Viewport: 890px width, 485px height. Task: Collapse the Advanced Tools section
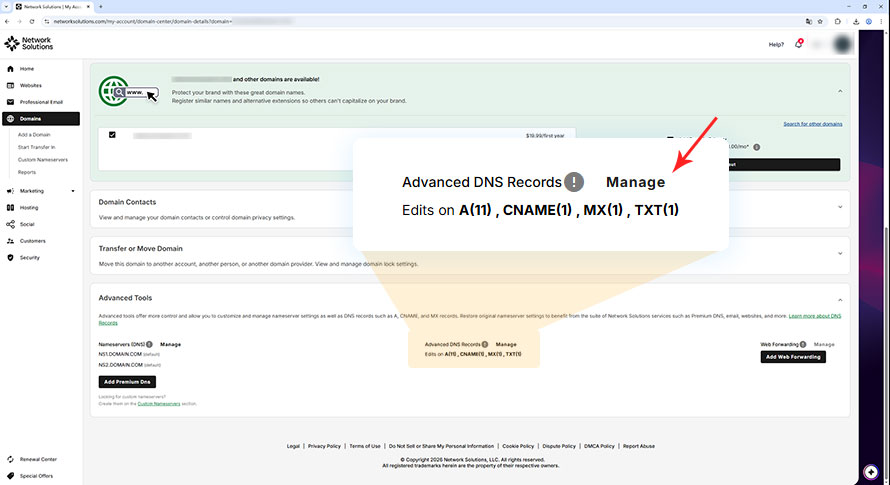tap(840, 300)
